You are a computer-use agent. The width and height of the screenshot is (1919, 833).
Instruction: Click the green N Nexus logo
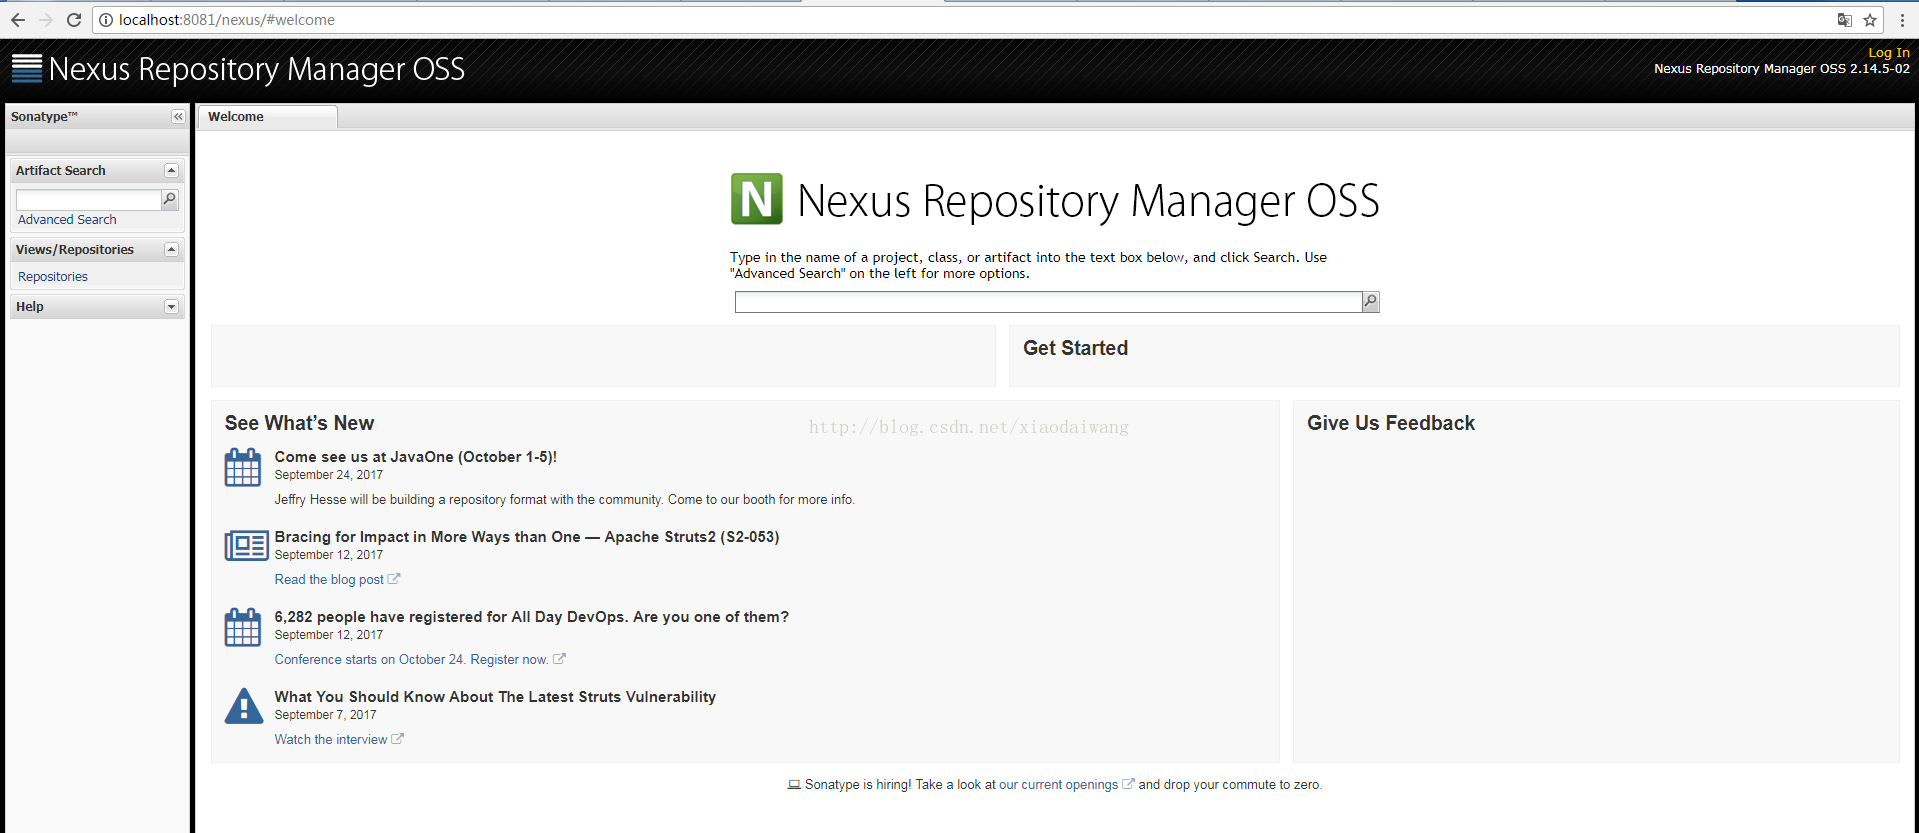[x=757, y=199]
